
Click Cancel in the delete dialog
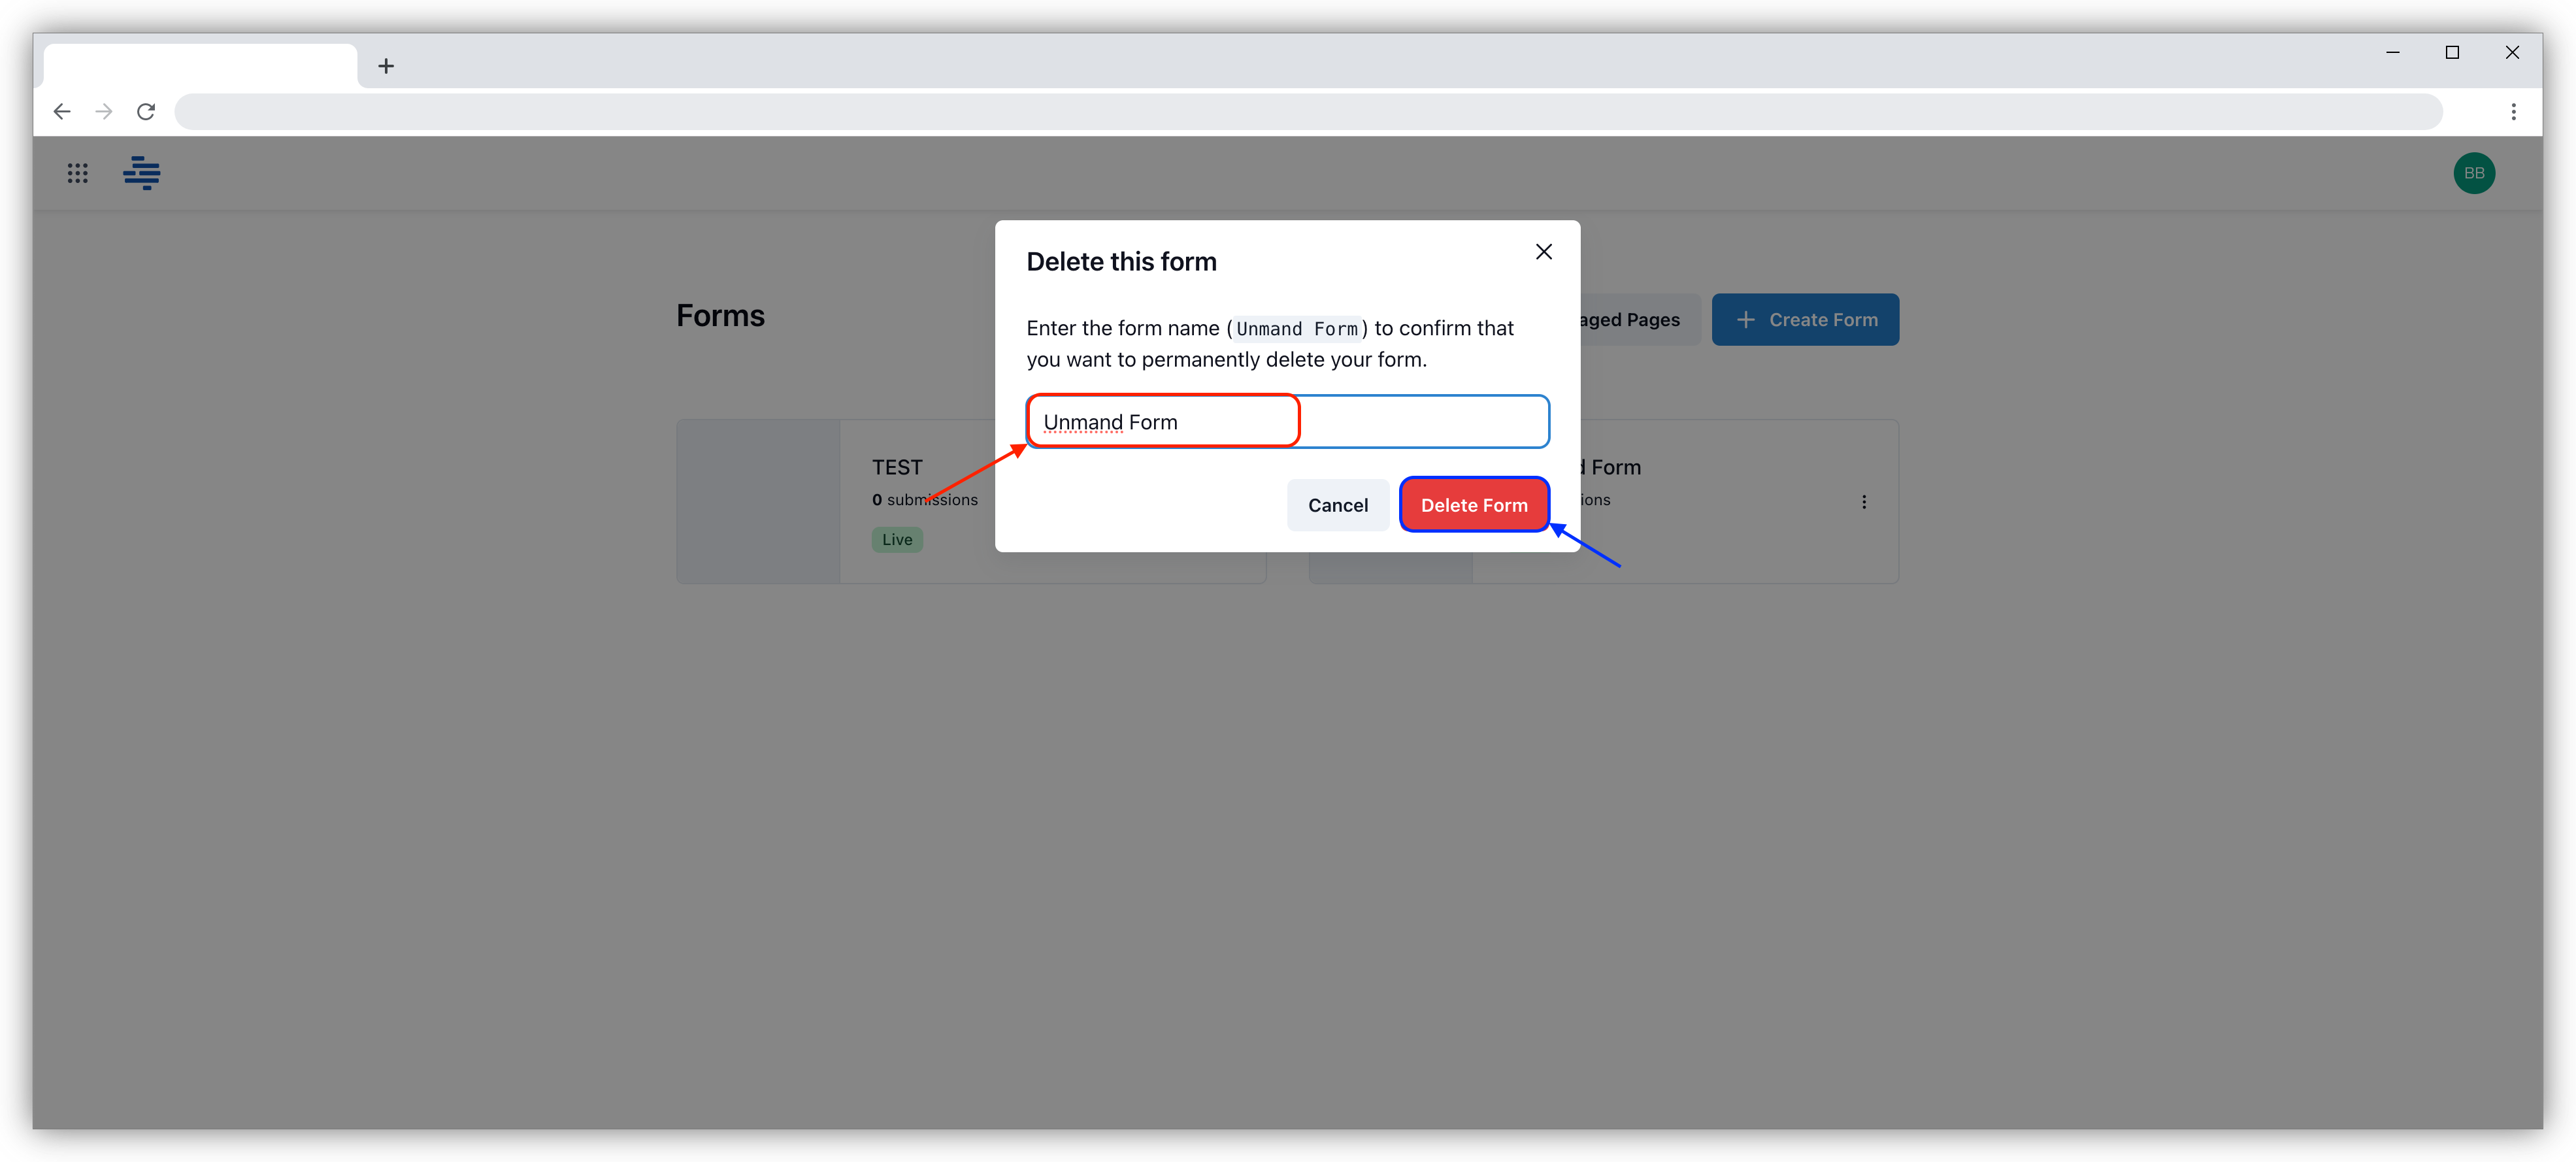1338,505
